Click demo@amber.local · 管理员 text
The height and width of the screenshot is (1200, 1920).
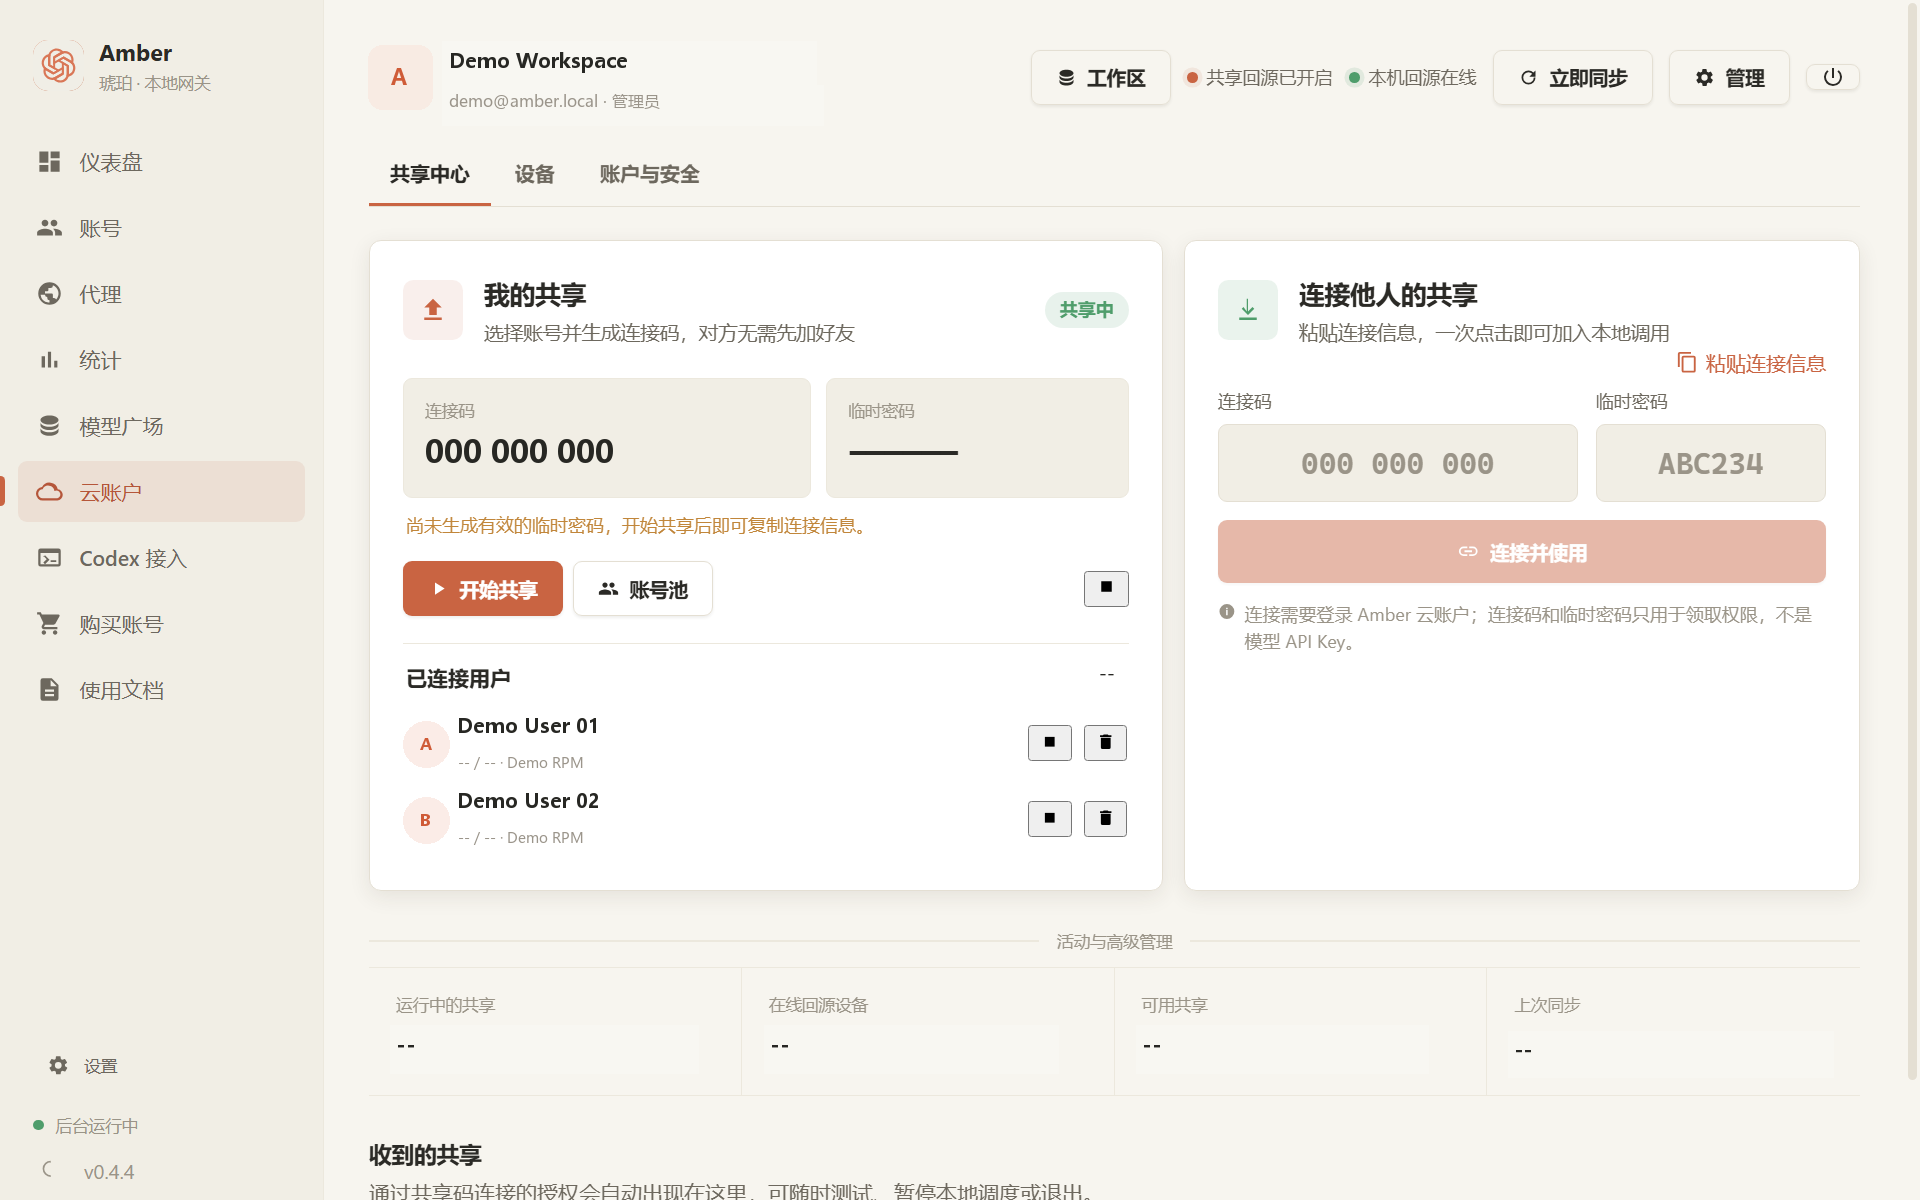(554, 101)
